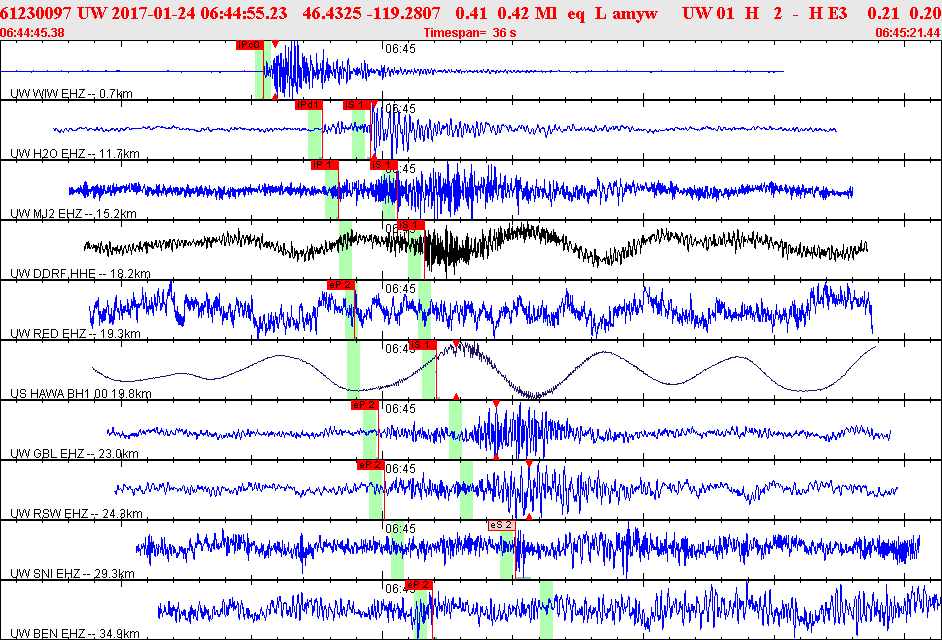Click the eP 2 pick on RSW trace
The image size is (942, 640).
click(x=370, y=465)
